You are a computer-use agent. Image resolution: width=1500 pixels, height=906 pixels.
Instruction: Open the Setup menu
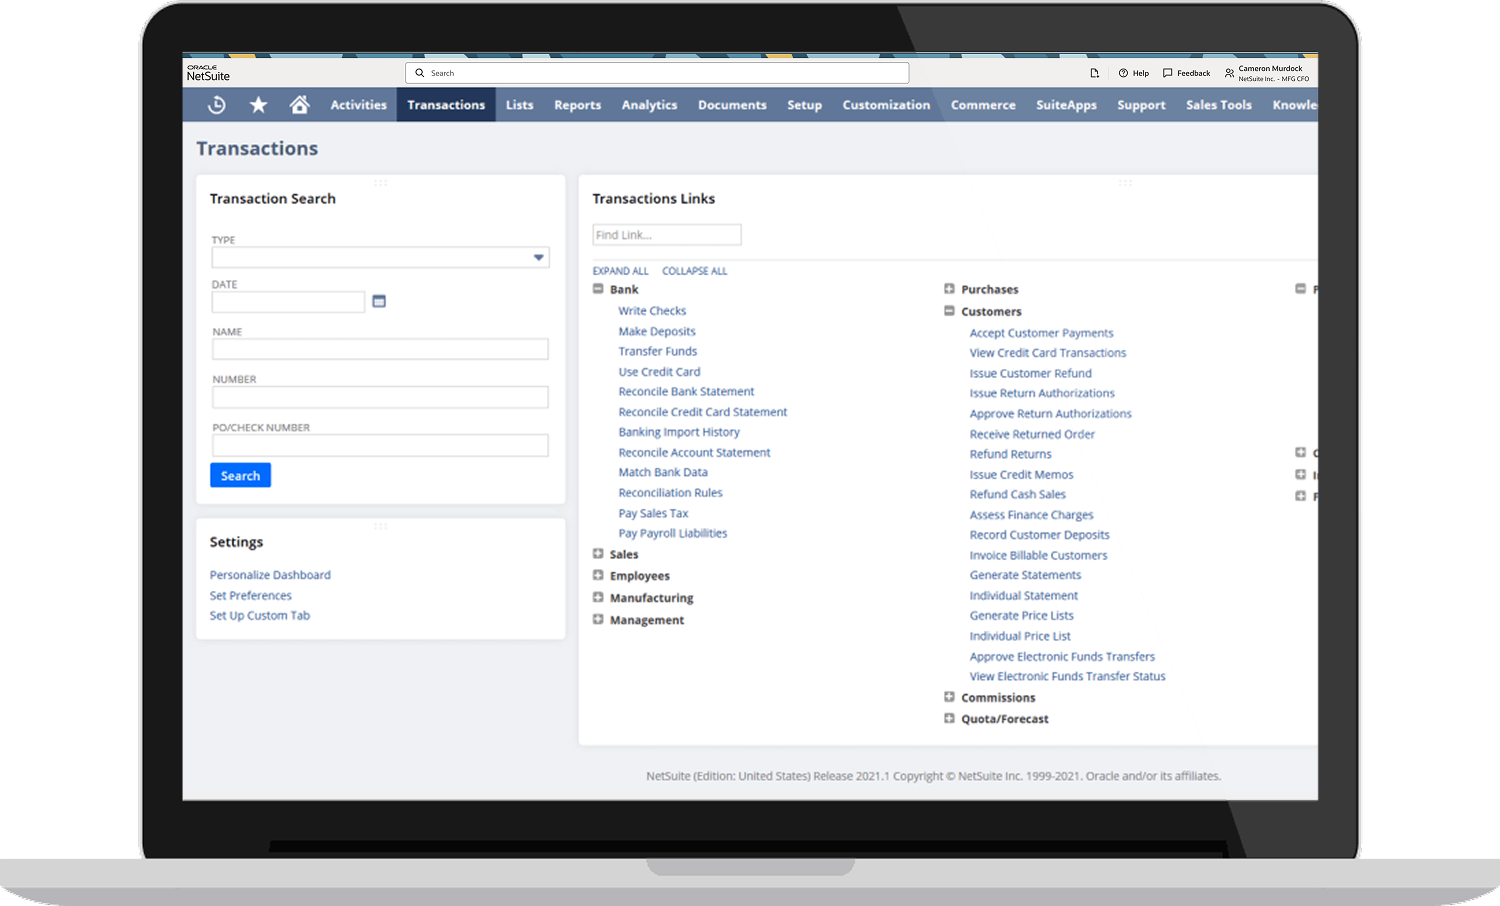[804, 105]
